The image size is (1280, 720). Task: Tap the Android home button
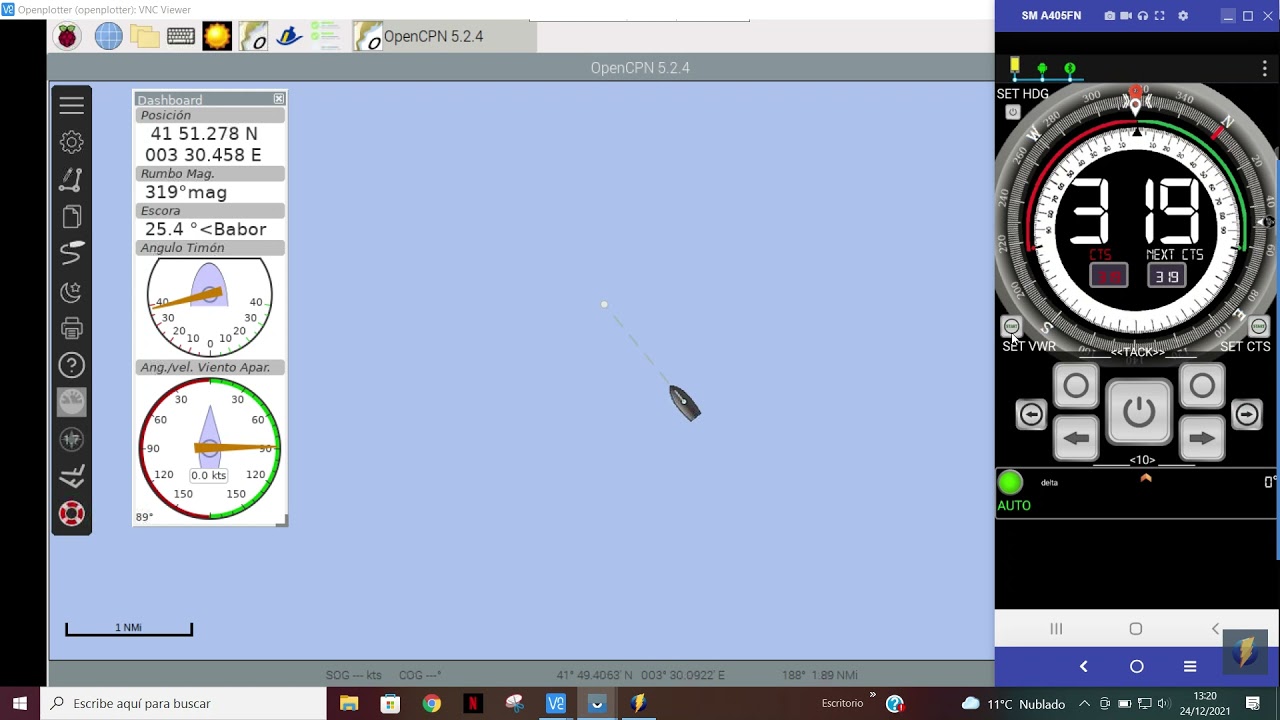click(x=1136, y=629)
